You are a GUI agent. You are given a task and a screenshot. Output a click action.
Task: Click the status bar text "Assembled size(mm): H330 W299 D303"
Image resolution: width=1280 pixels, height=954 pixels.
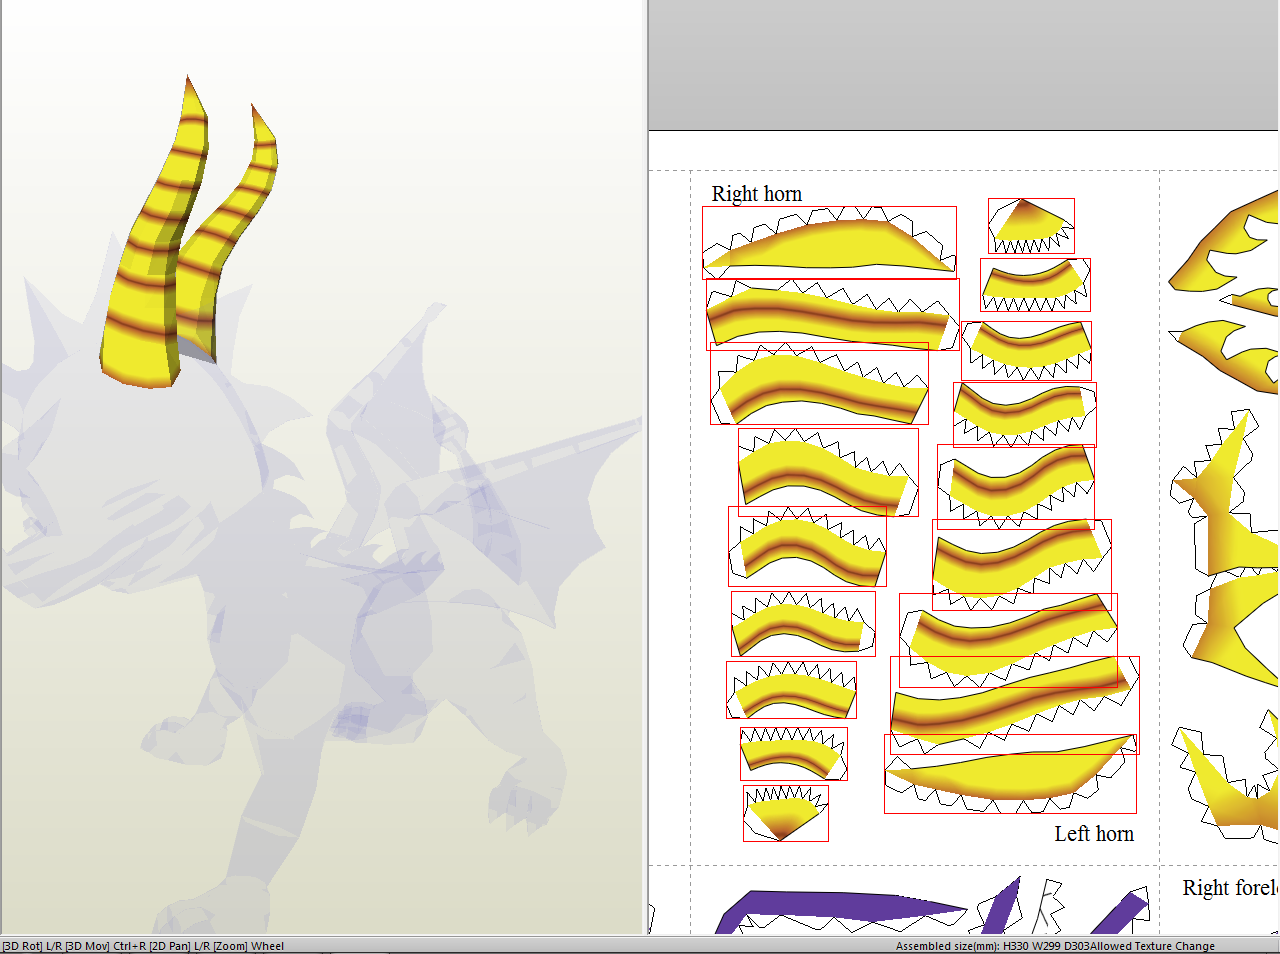[x=992, y=946]
